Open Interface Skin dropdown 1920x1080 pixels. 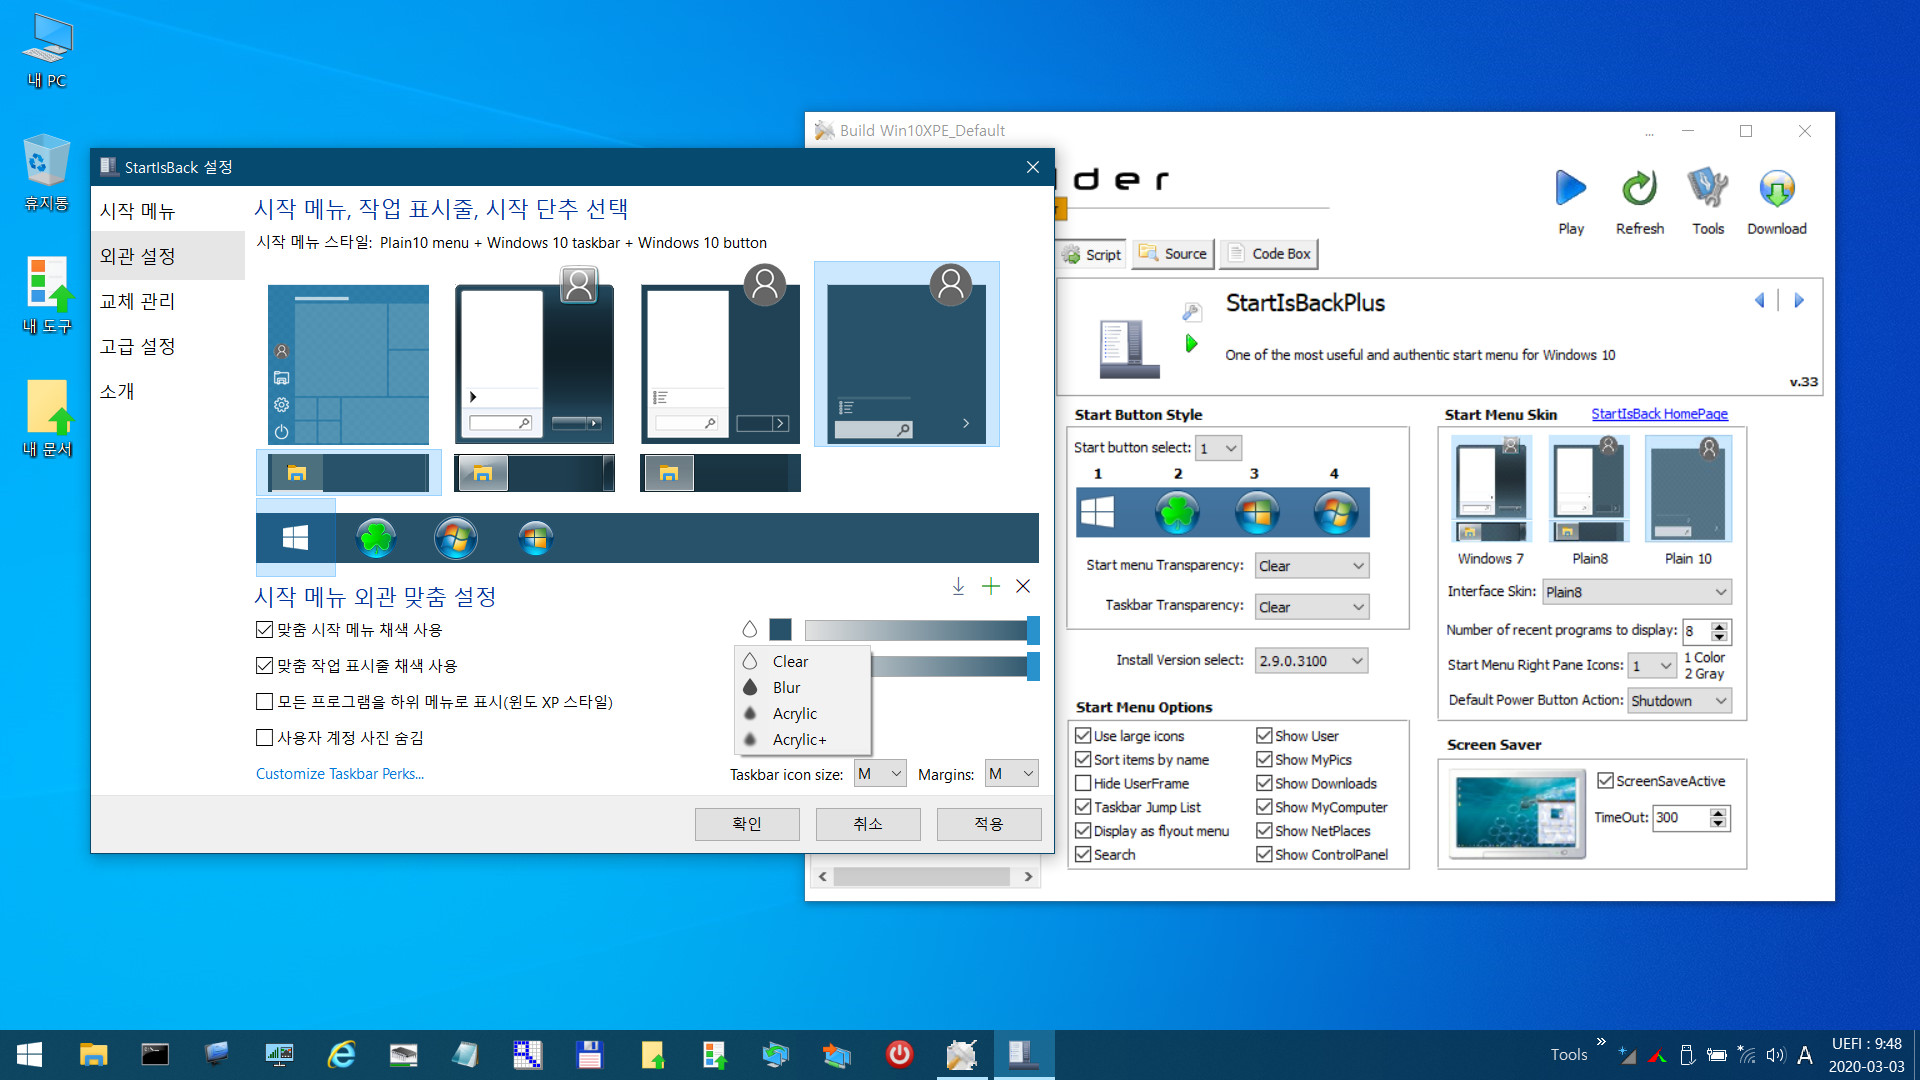[1636, 592]
